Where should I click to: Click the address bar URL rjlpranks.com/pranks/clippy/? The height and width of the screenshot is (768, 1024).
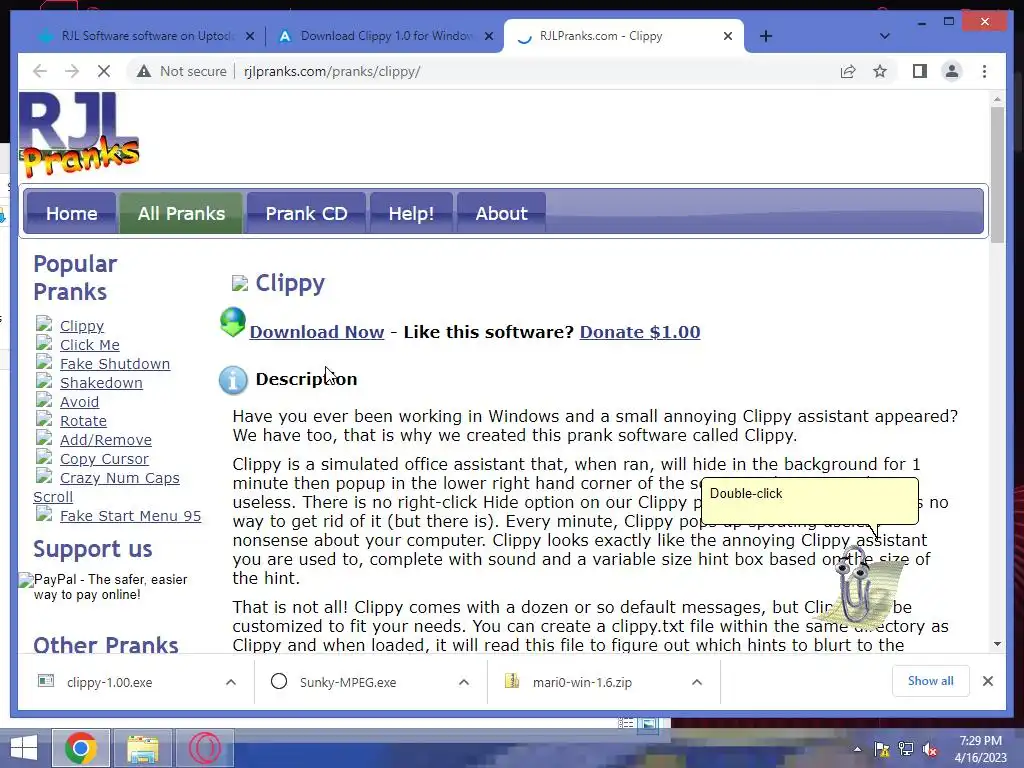[332, 71]
